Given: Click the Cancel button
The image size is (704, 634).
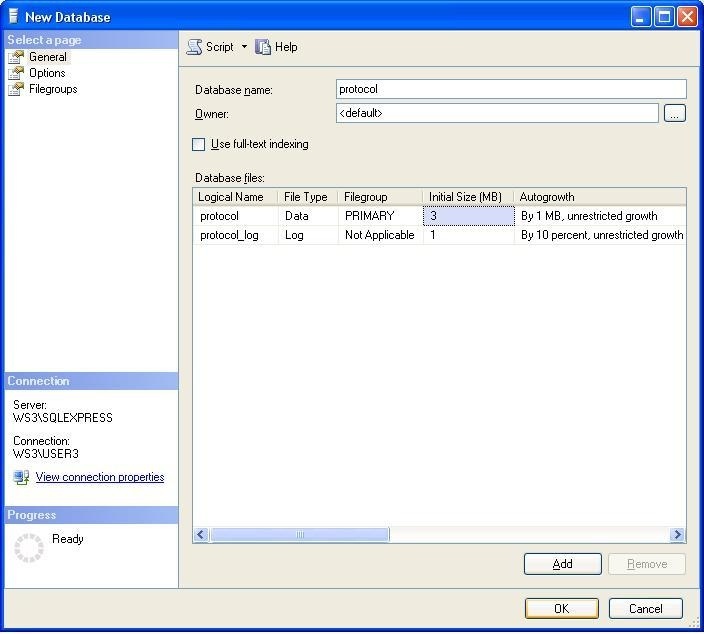Looking at the screenshot, I should [646, 609].
